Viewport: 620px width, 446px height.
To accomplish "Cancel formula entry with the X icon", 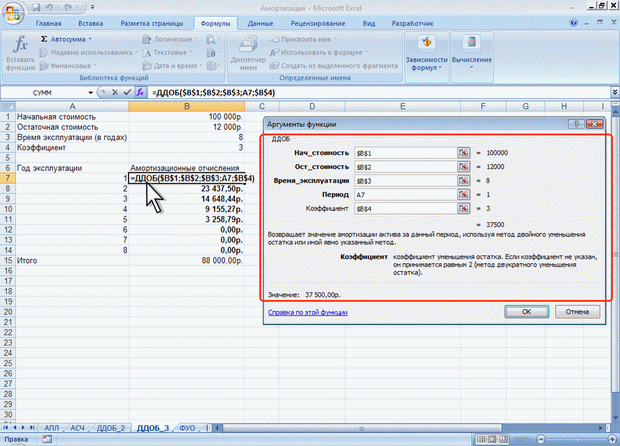I will 115,92.
